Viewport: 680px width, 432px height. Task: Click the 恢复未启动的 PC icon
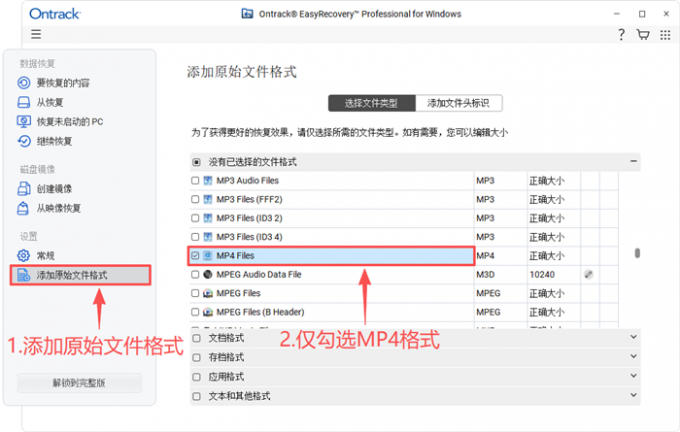pos(23,121)
